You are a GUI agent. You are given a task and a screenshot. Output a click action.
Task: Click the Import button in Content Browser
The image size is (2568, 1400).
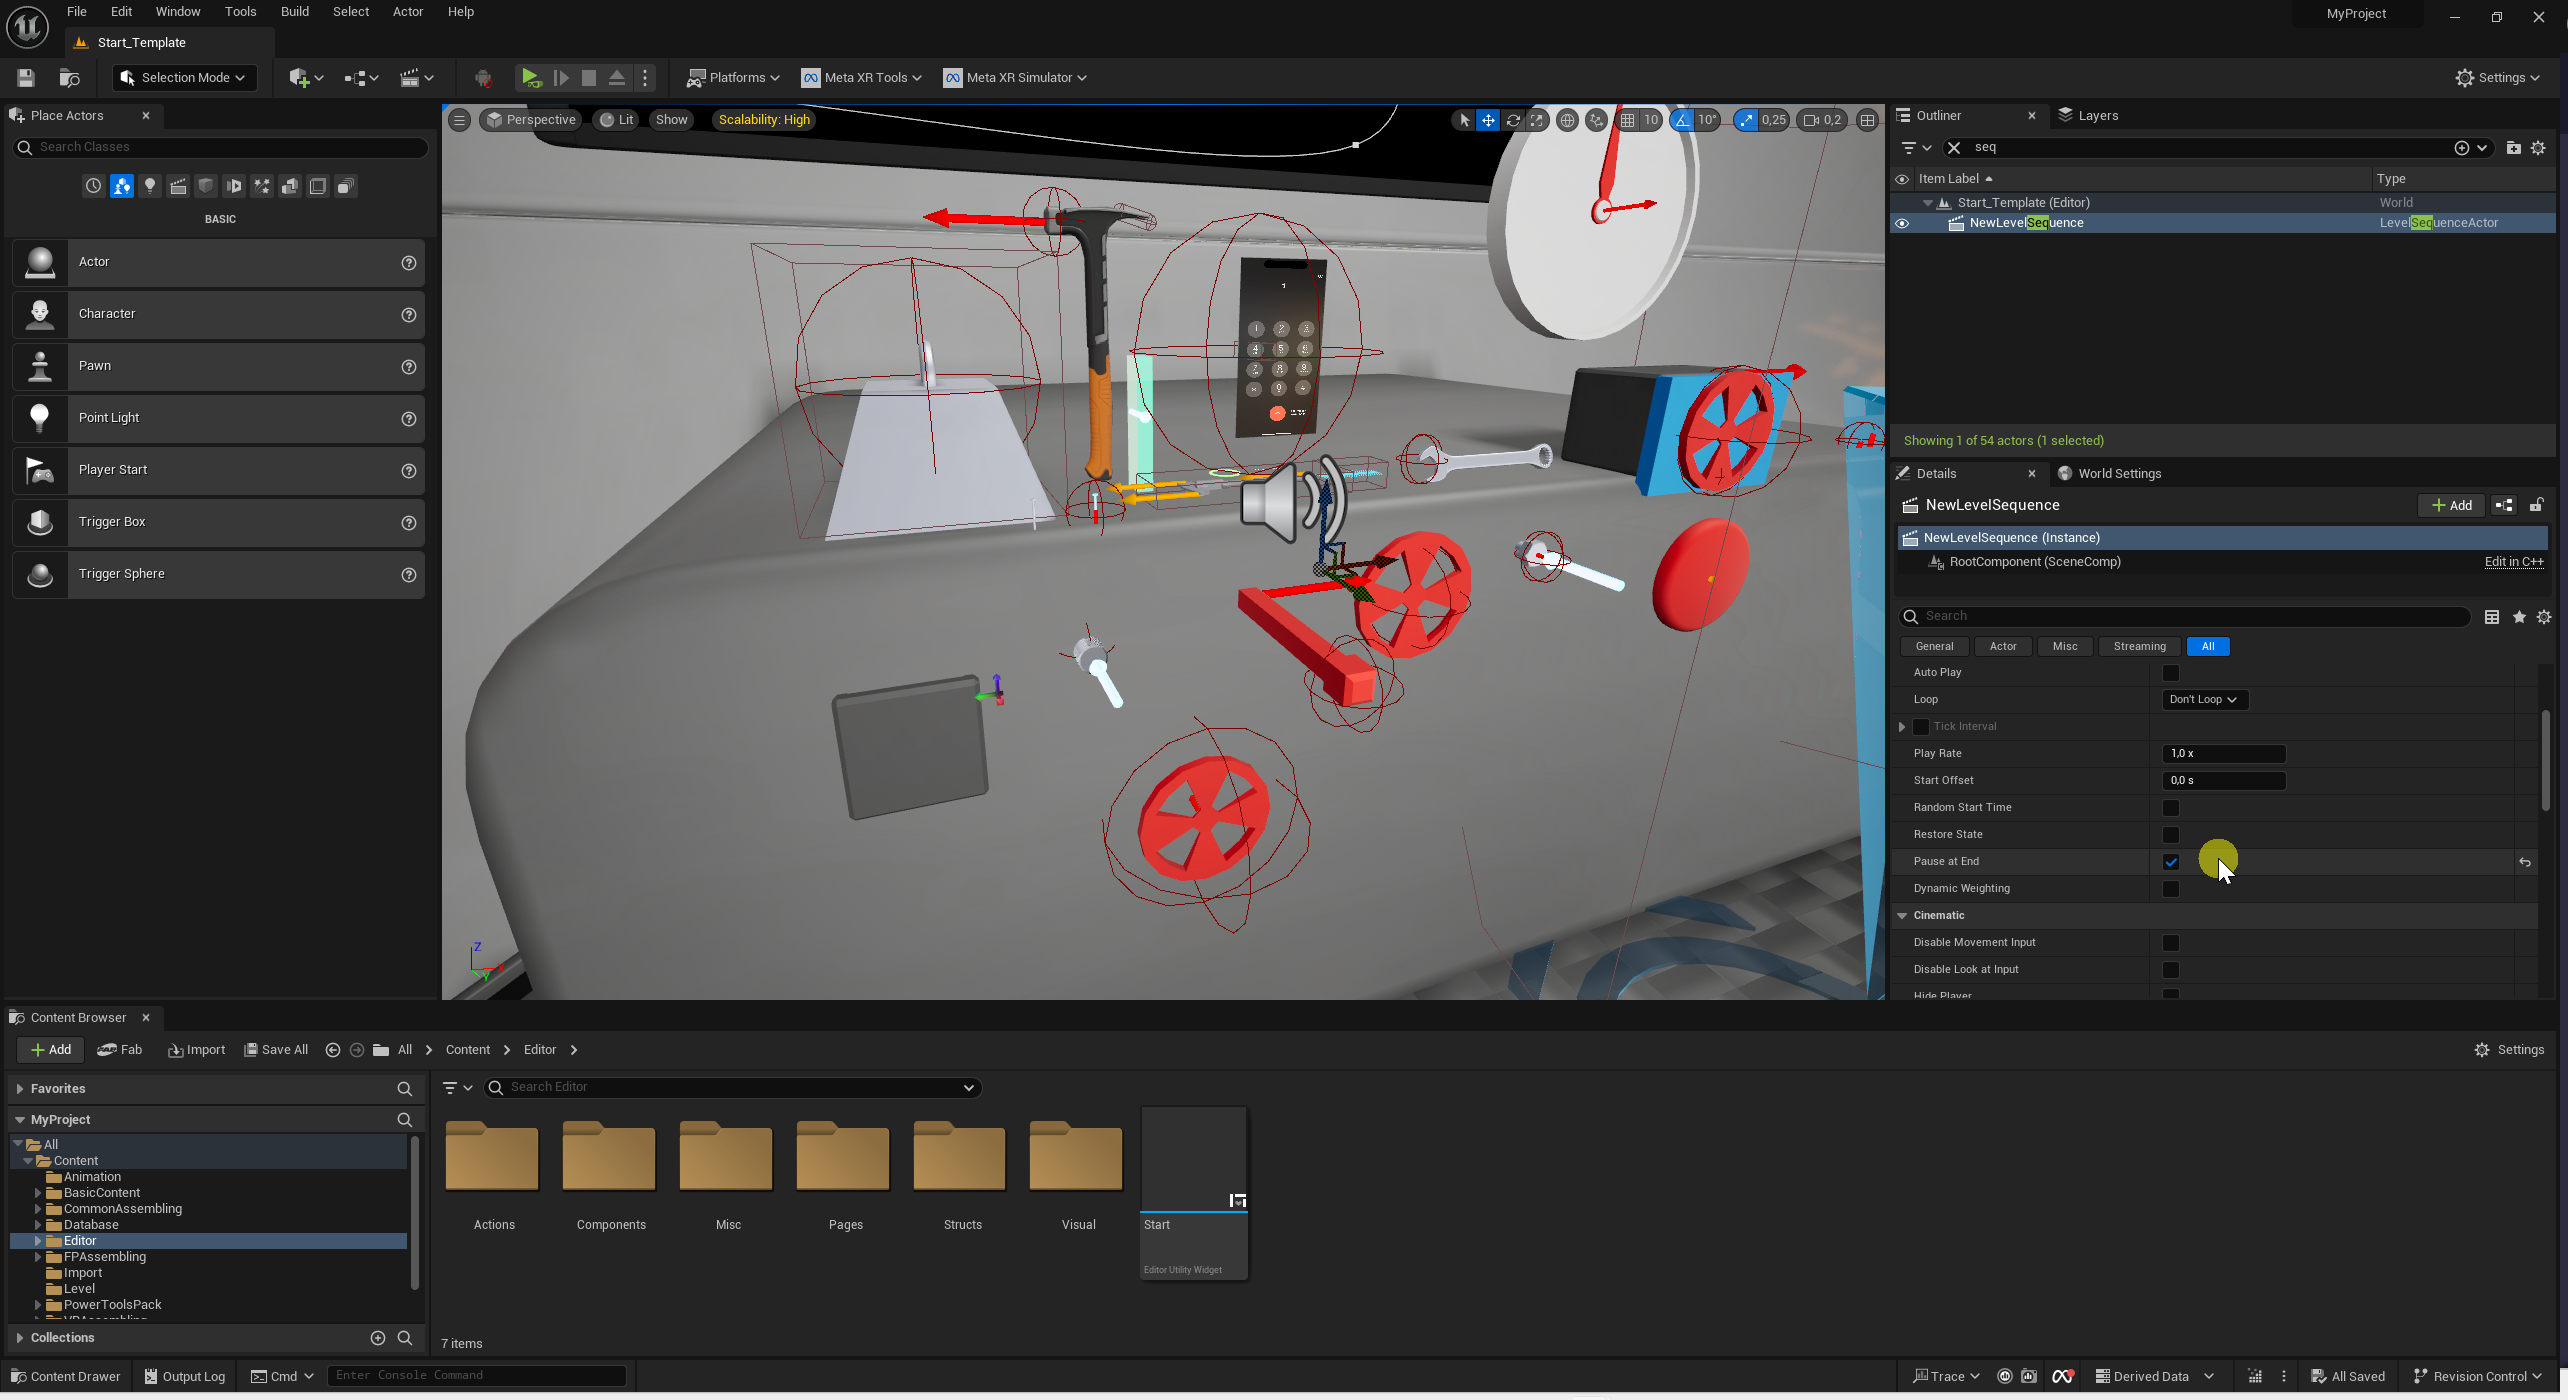tap(197, 1050)
